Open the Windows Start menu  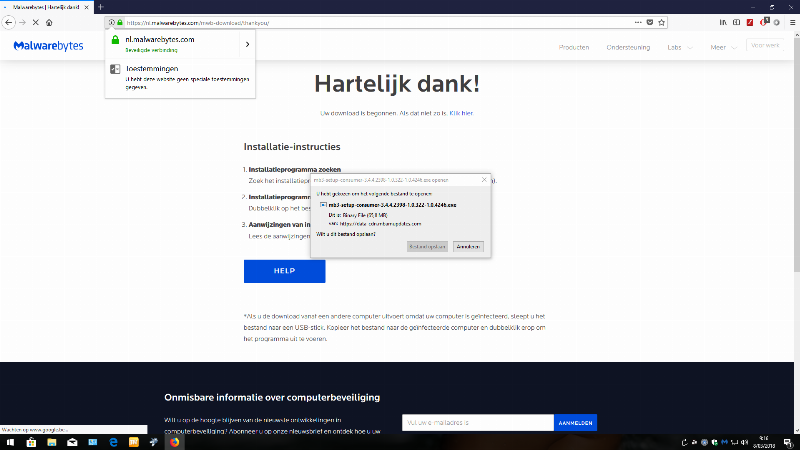[x=10, y=442]
